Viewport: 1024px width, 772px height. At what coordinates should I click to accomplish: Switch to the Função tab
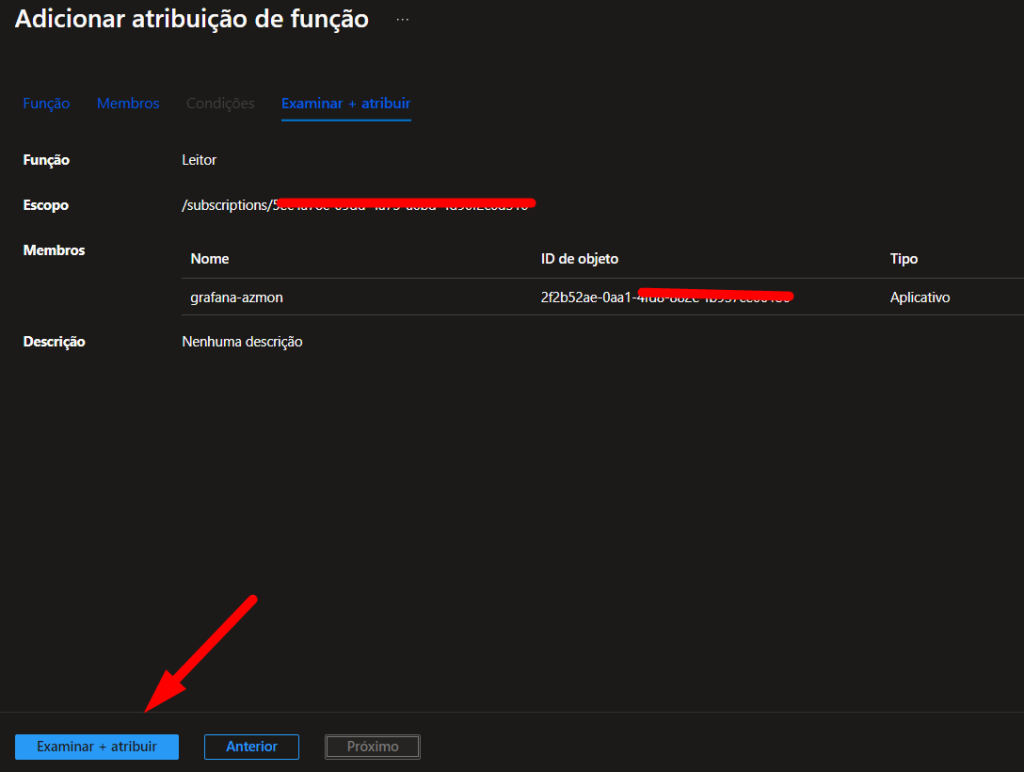[x=46, y=103]
